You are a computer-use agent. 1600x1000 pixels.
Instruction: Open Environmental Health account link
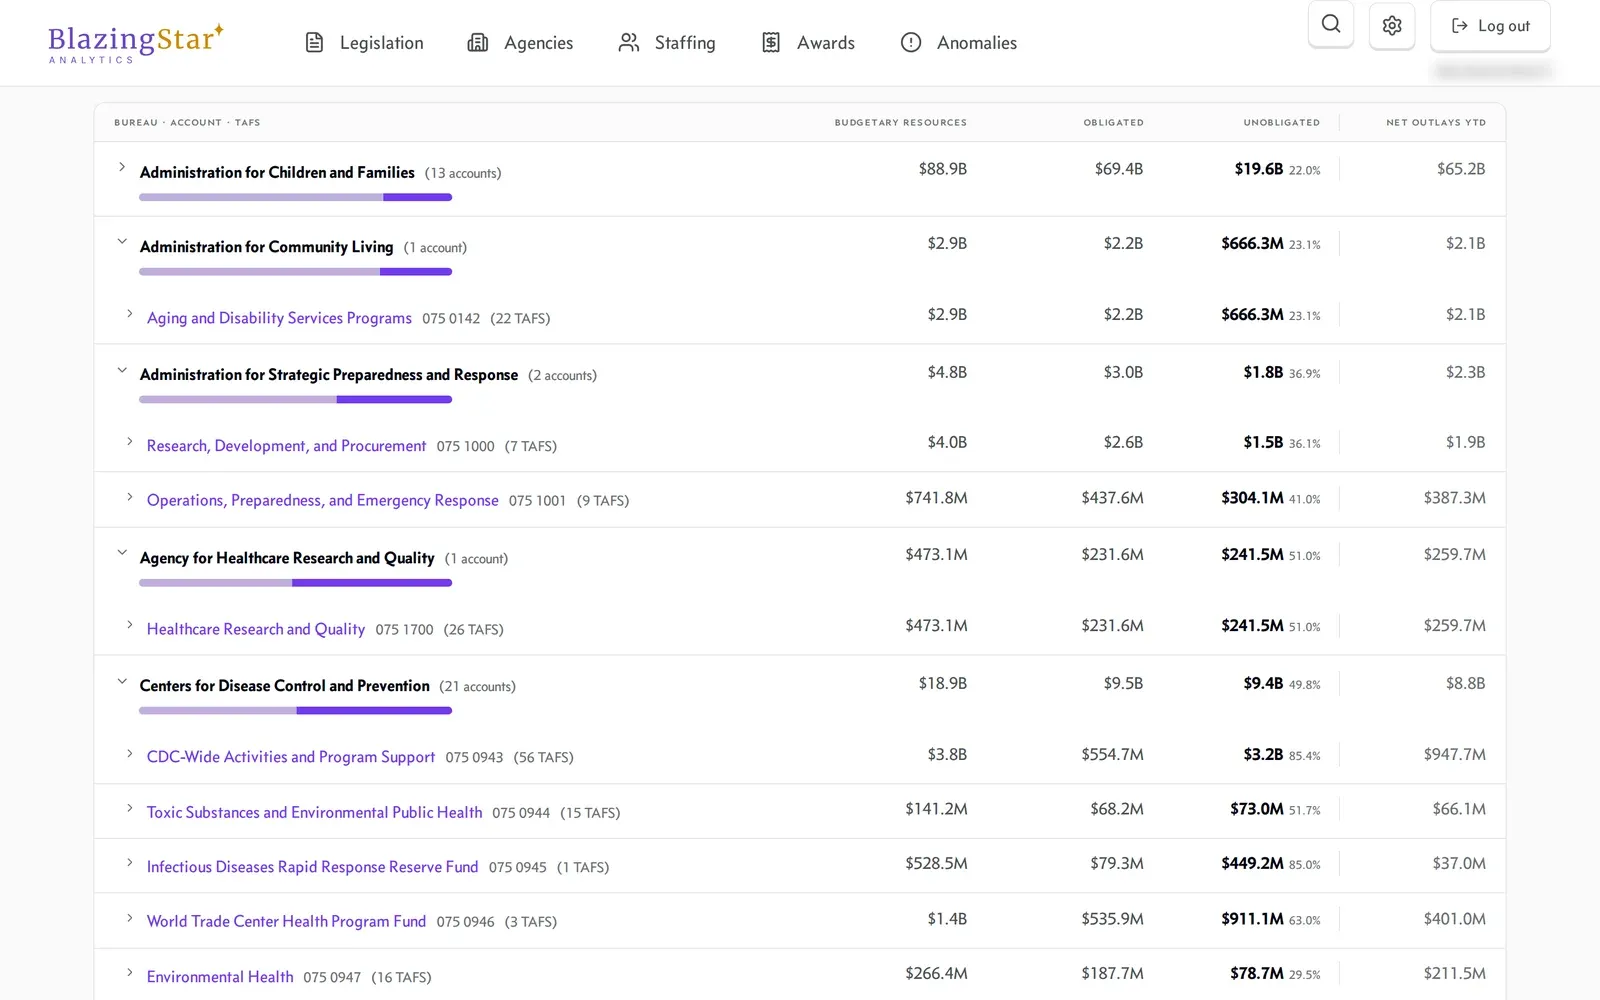coord(220,977)
